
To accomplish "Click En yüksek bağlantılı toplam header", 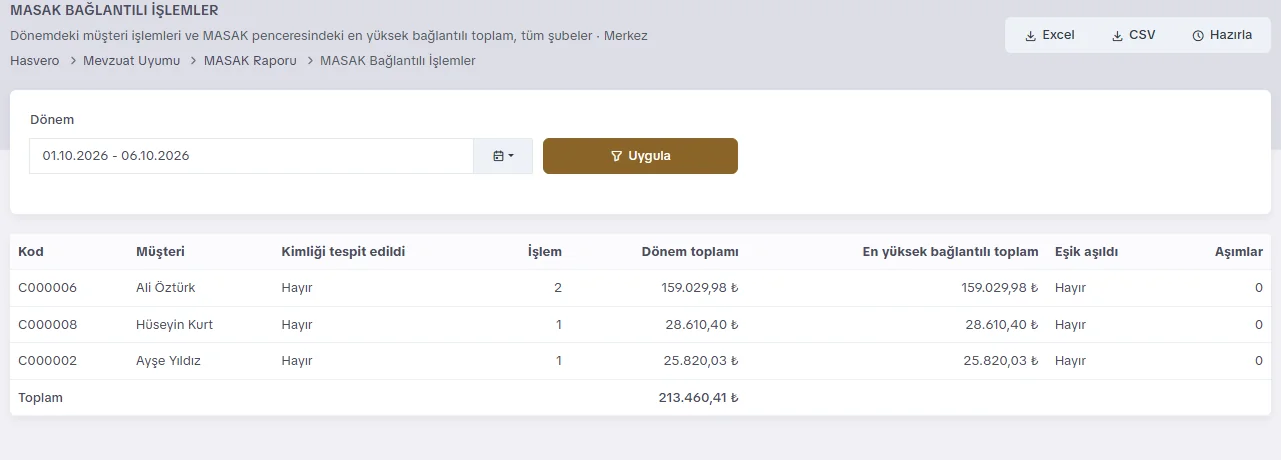I will coord(950,252).
